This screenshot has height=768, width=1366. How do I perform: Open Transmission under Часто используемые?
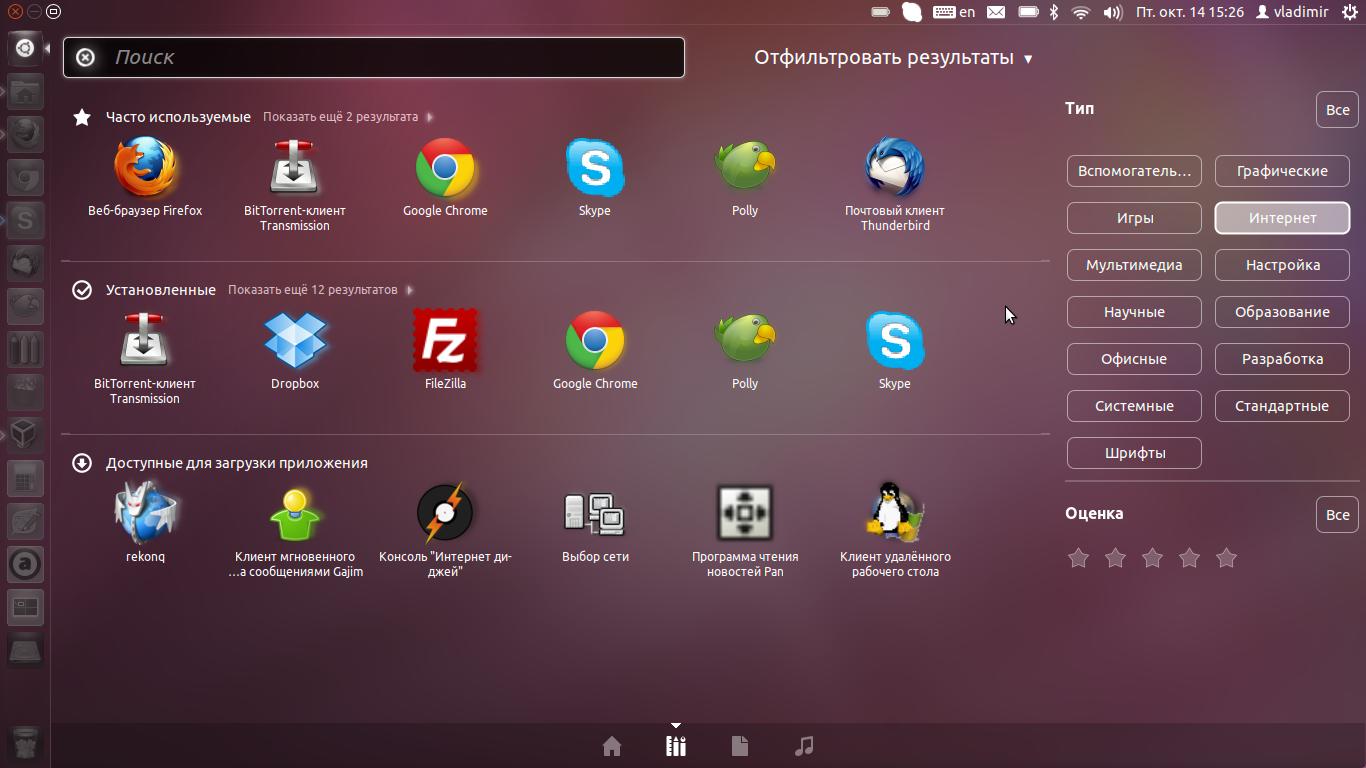(x=295, y=185)
